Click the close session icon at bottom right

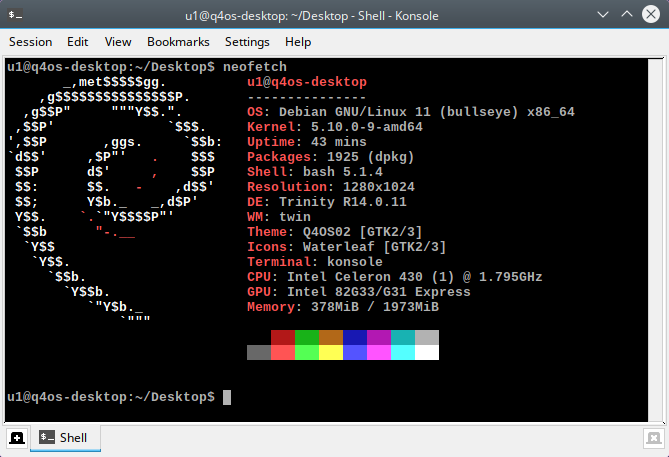point(654,438)
